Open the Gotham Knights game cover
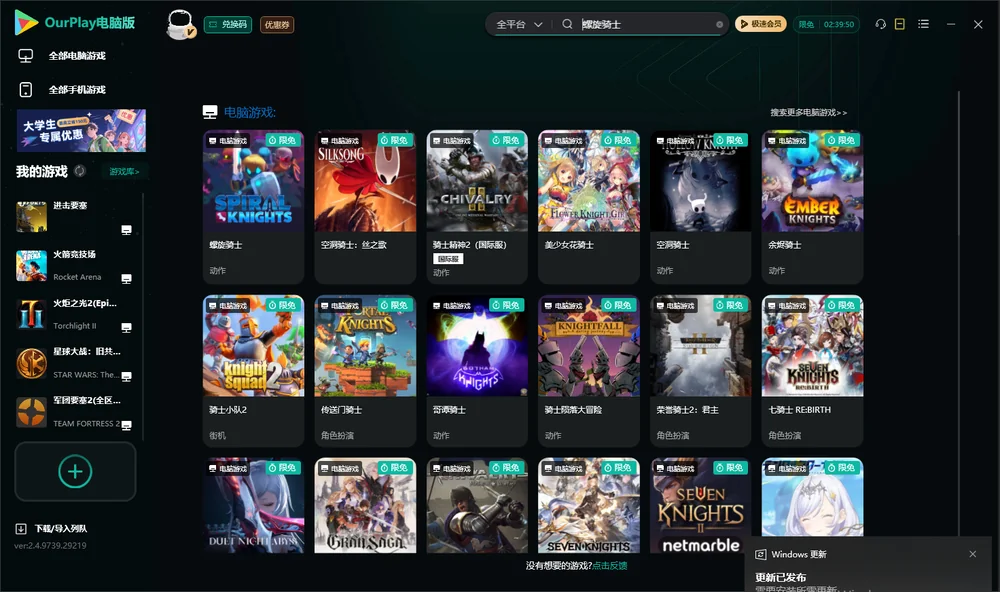Image resolution: width=1000 pixels, height=592 pixels. tap(477, 346)
